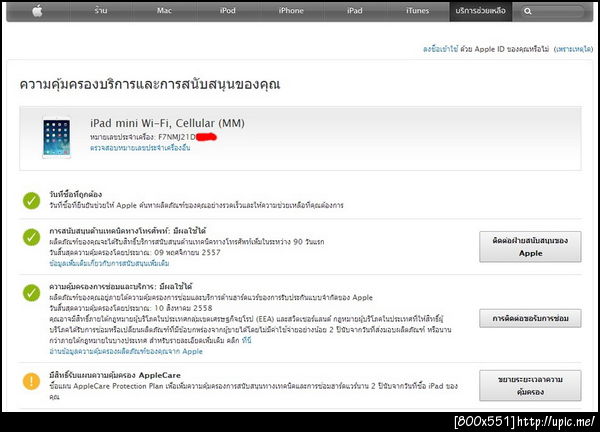
Task: Click the page heading ความคุ้มครองบริการ
Action: click(150, 84)
